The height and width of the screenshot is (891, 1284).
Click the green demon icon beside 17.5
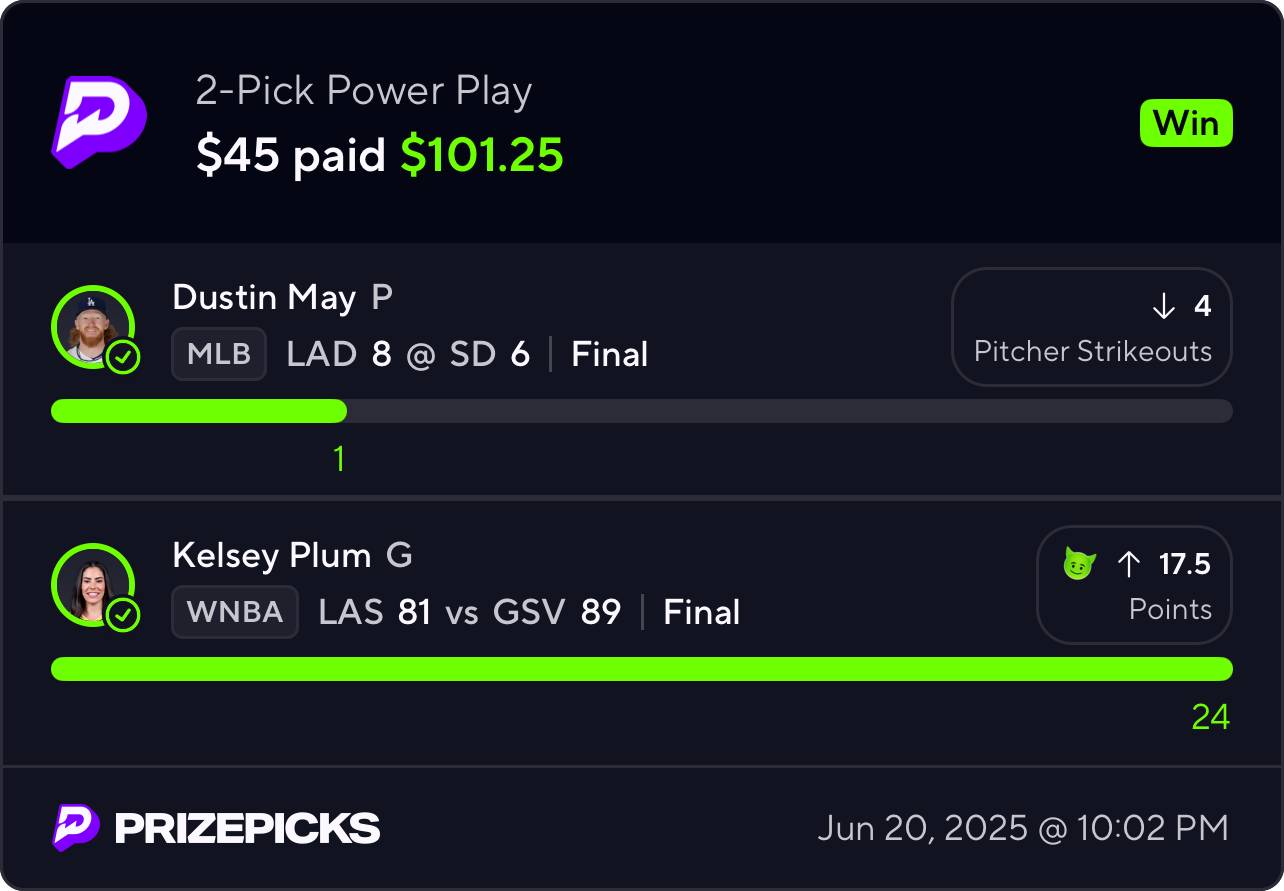[1079, 565]
